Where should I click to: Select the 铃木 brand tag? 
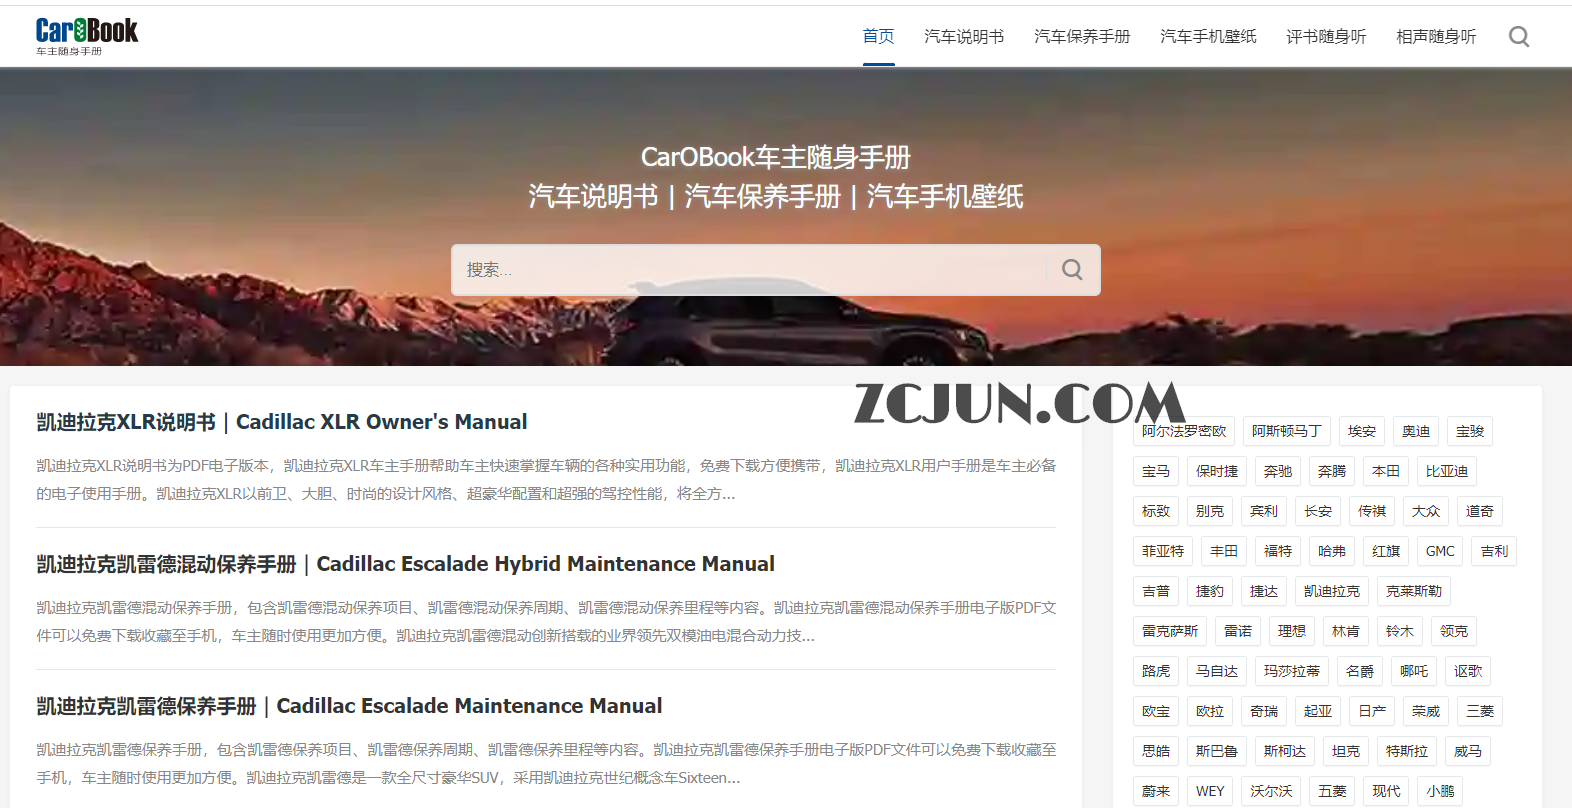1400,631
